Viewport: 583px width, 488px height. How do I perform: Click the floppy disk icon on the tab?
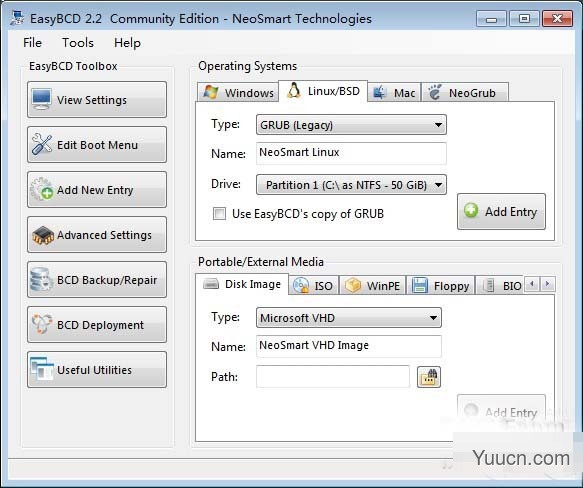pos(419,286)
